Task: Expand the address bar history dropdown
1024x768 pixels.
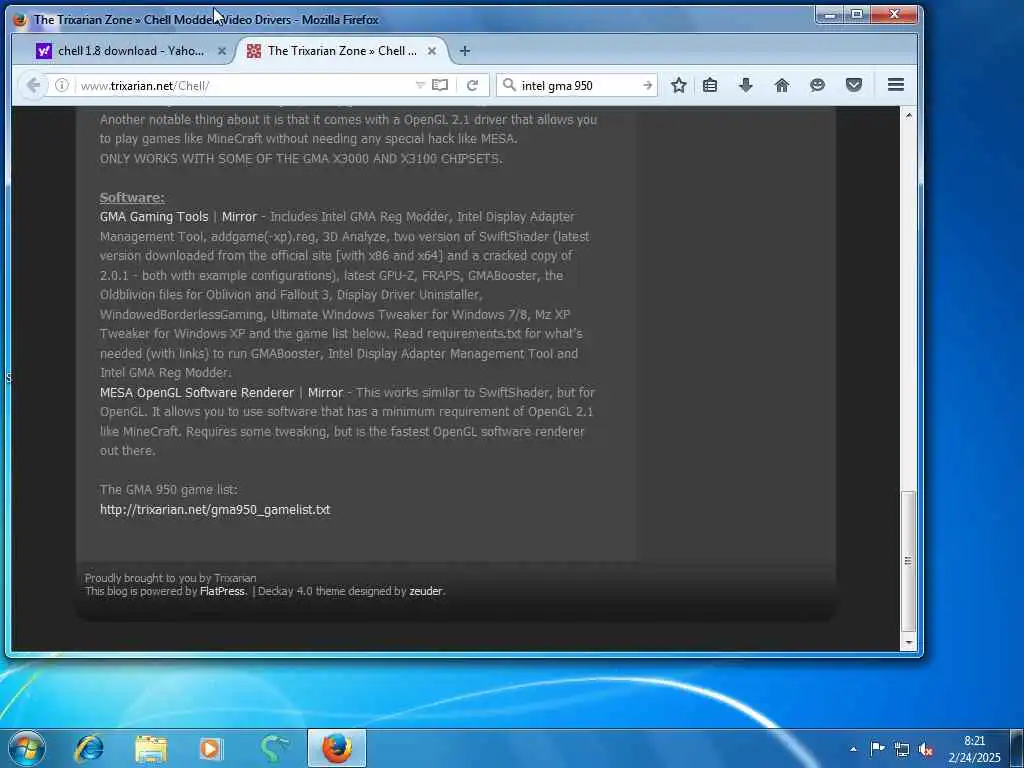Action: tap(420, 85)
